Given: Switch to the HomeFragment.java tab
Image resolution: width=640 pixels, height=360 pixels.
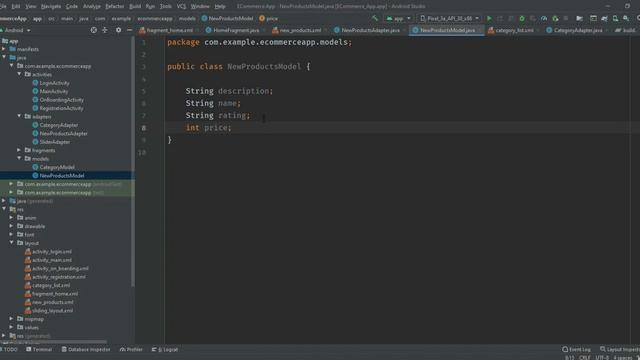Looking at the screenshot, I should point(235,30).
